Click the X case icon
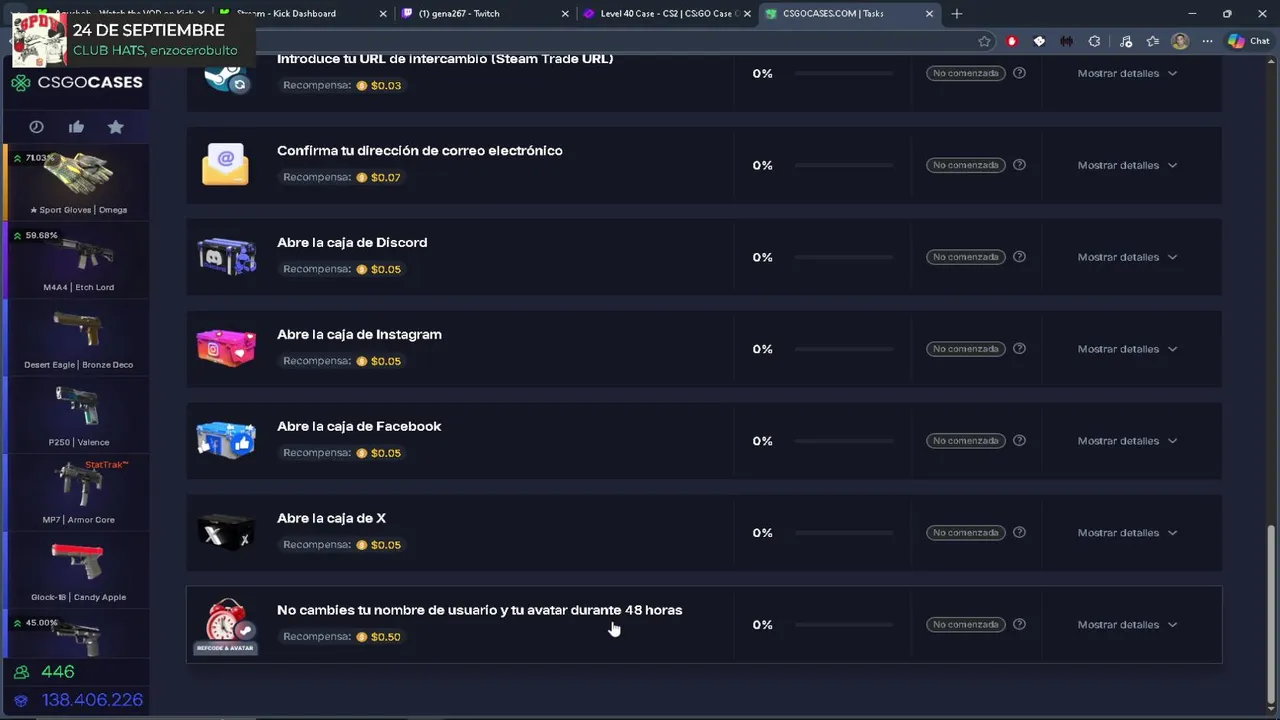Image resolution: width=1280 pixels, height=720 pixels. (x=226, y=533)
